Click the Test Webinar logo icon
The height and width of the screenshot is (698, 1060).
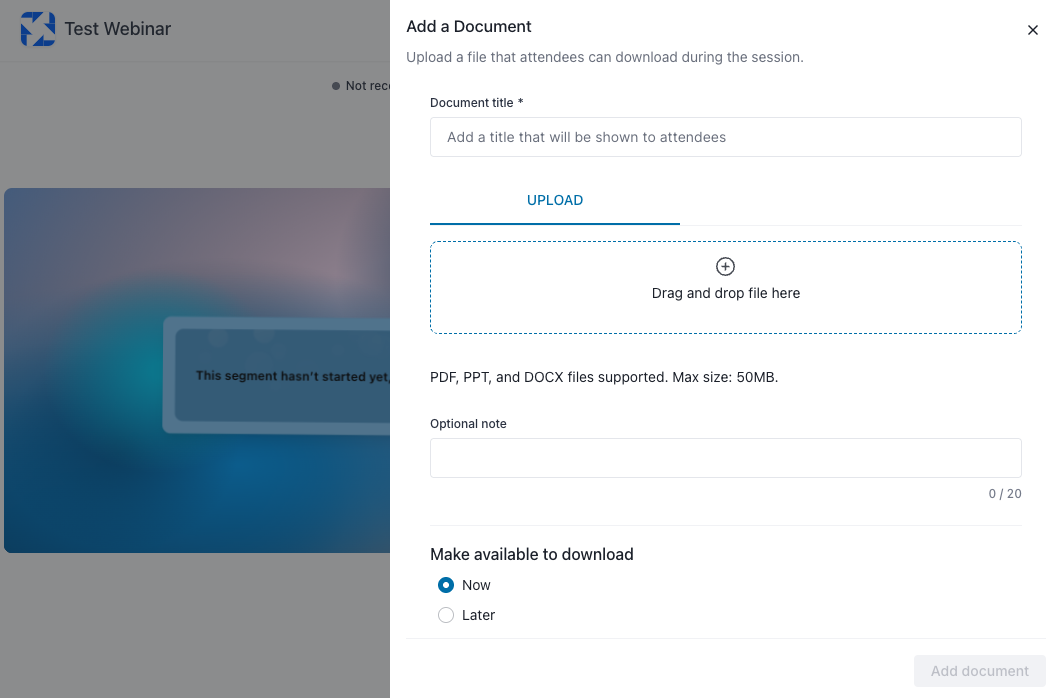[38, 29]
